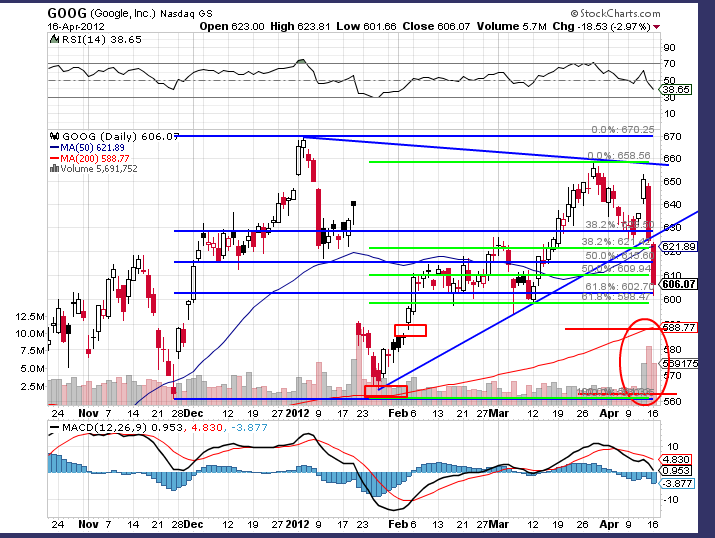Viewport: 715px width, 538px height.
Task: Click the RSI(14) legend icon
Action: point(54,39)
